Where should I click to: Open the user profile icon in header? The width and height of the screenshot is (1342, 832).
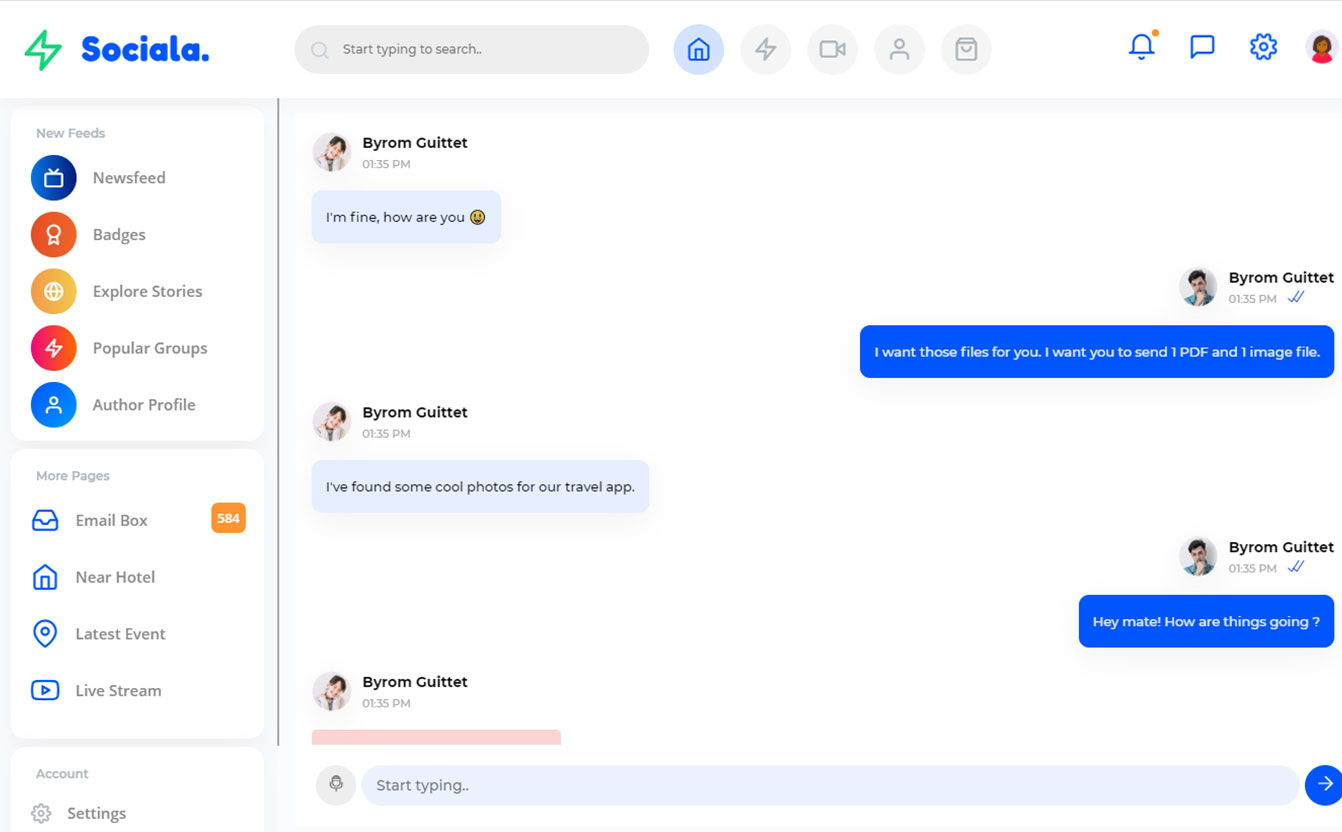tap(899, 49)
